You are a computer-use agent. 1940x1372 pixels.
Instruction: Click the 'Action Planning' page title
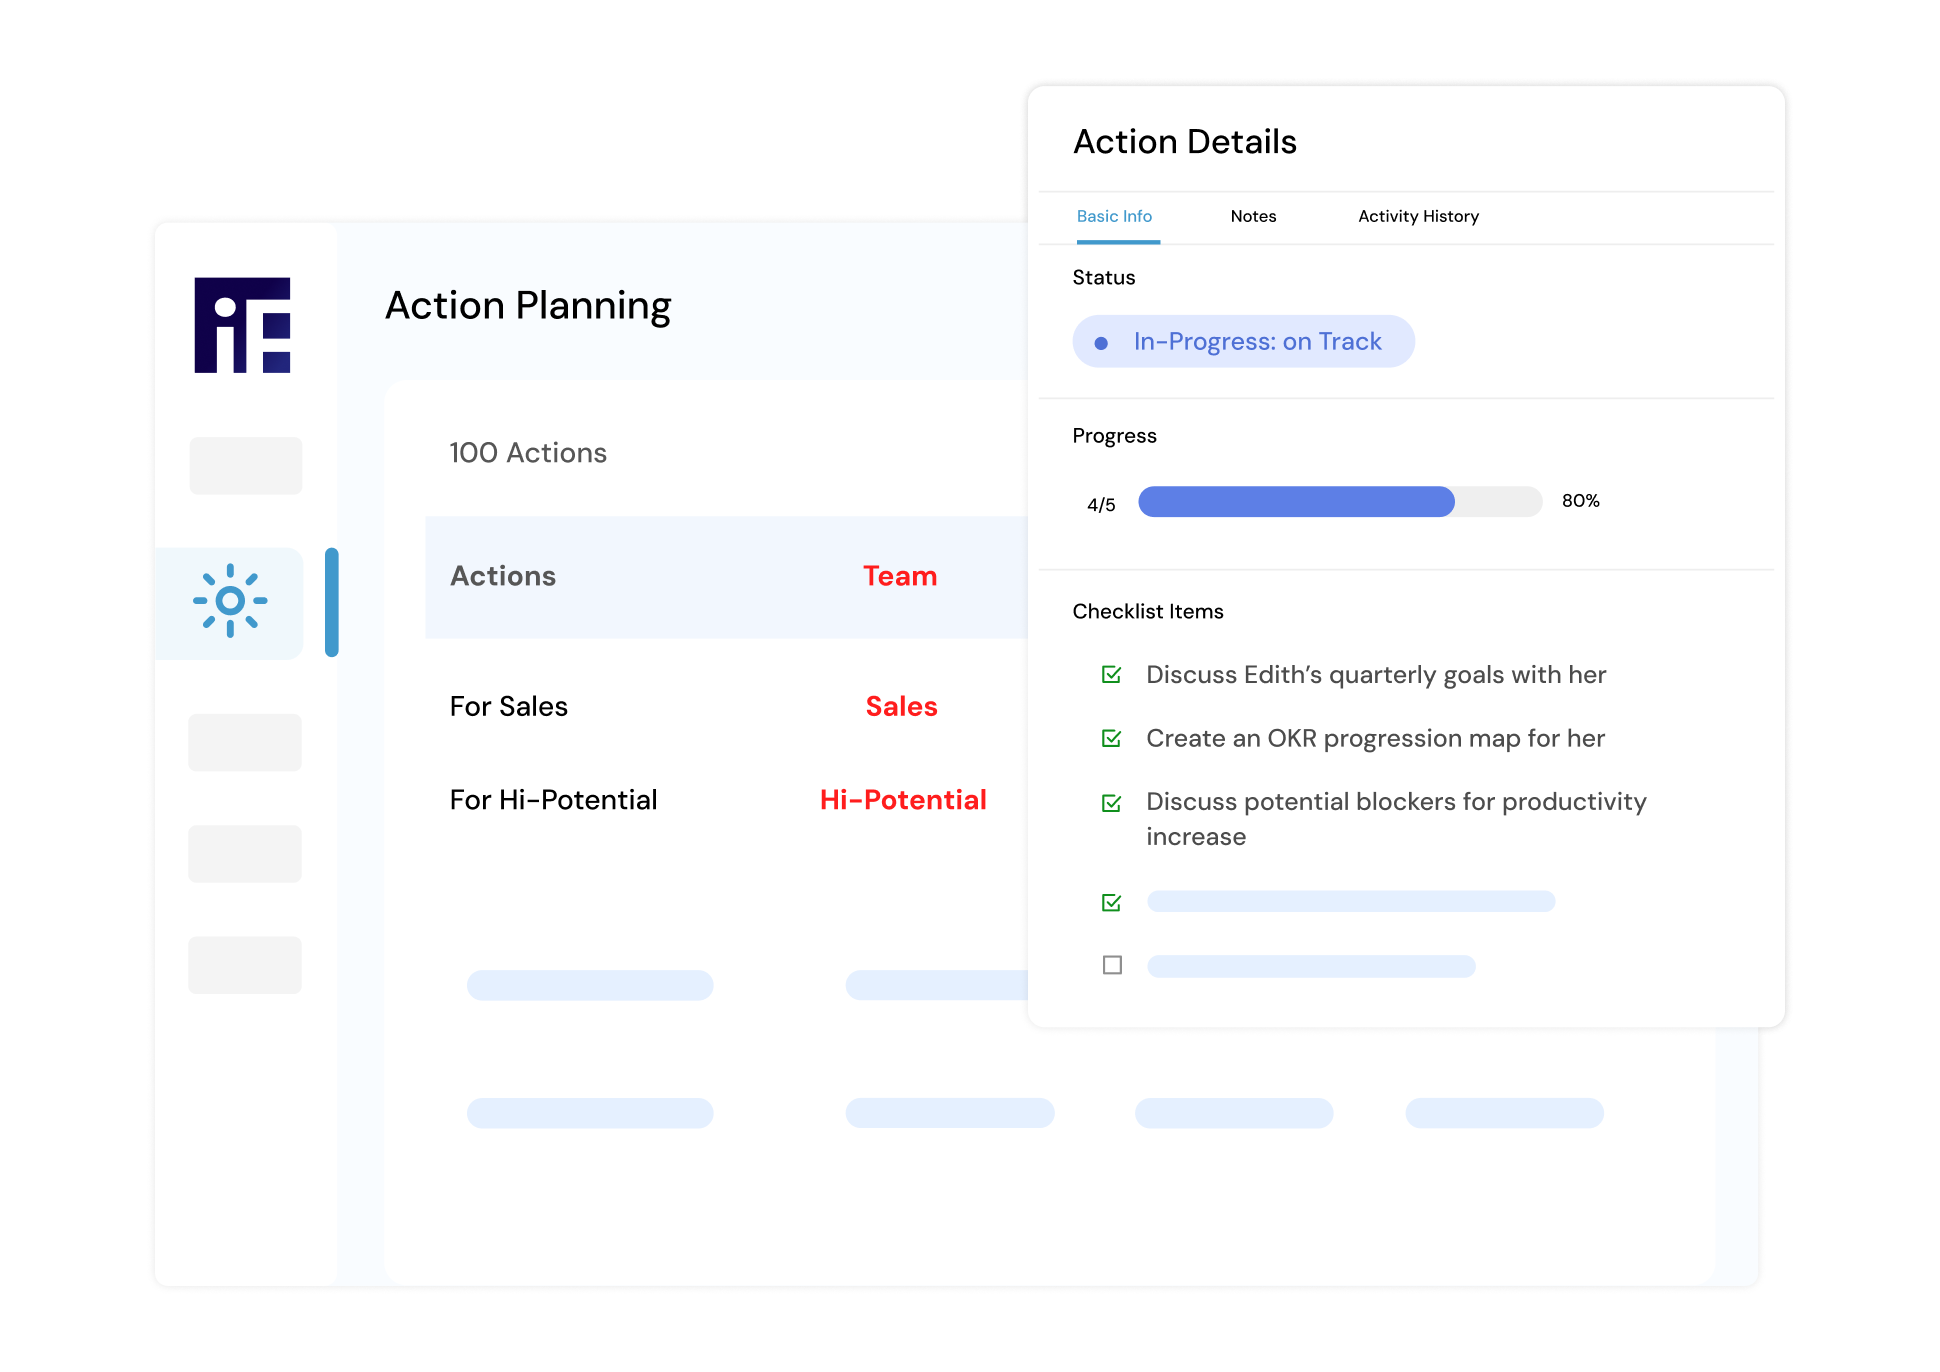(x=528, y=305)
